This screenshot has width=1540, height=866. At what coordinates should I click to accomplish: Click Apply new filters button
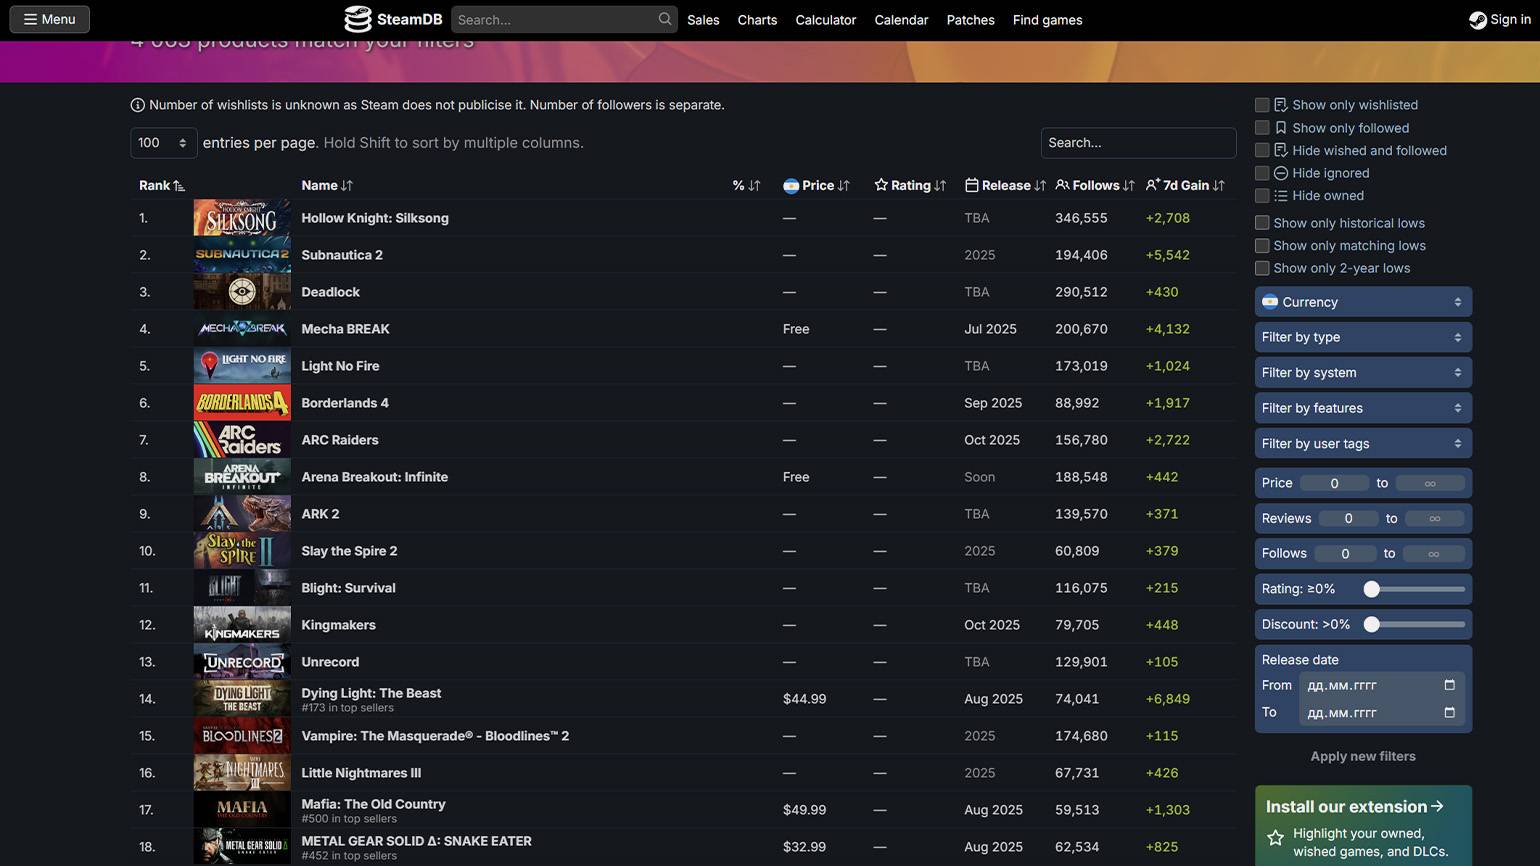pos(1363,756)
